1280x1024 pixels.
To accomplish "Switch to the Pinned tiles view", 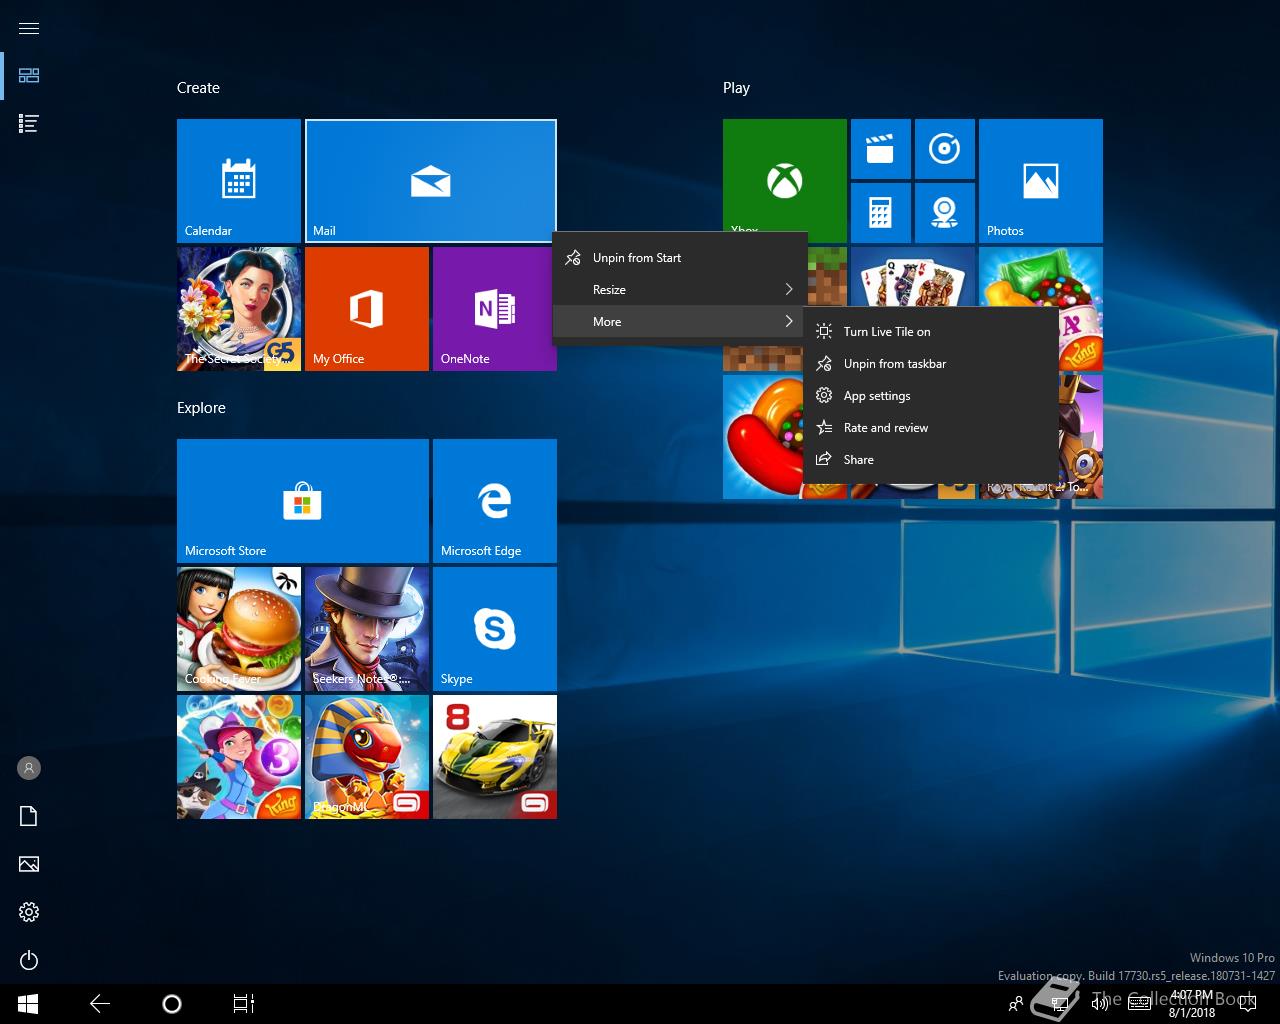I will (x=29, y=76).
